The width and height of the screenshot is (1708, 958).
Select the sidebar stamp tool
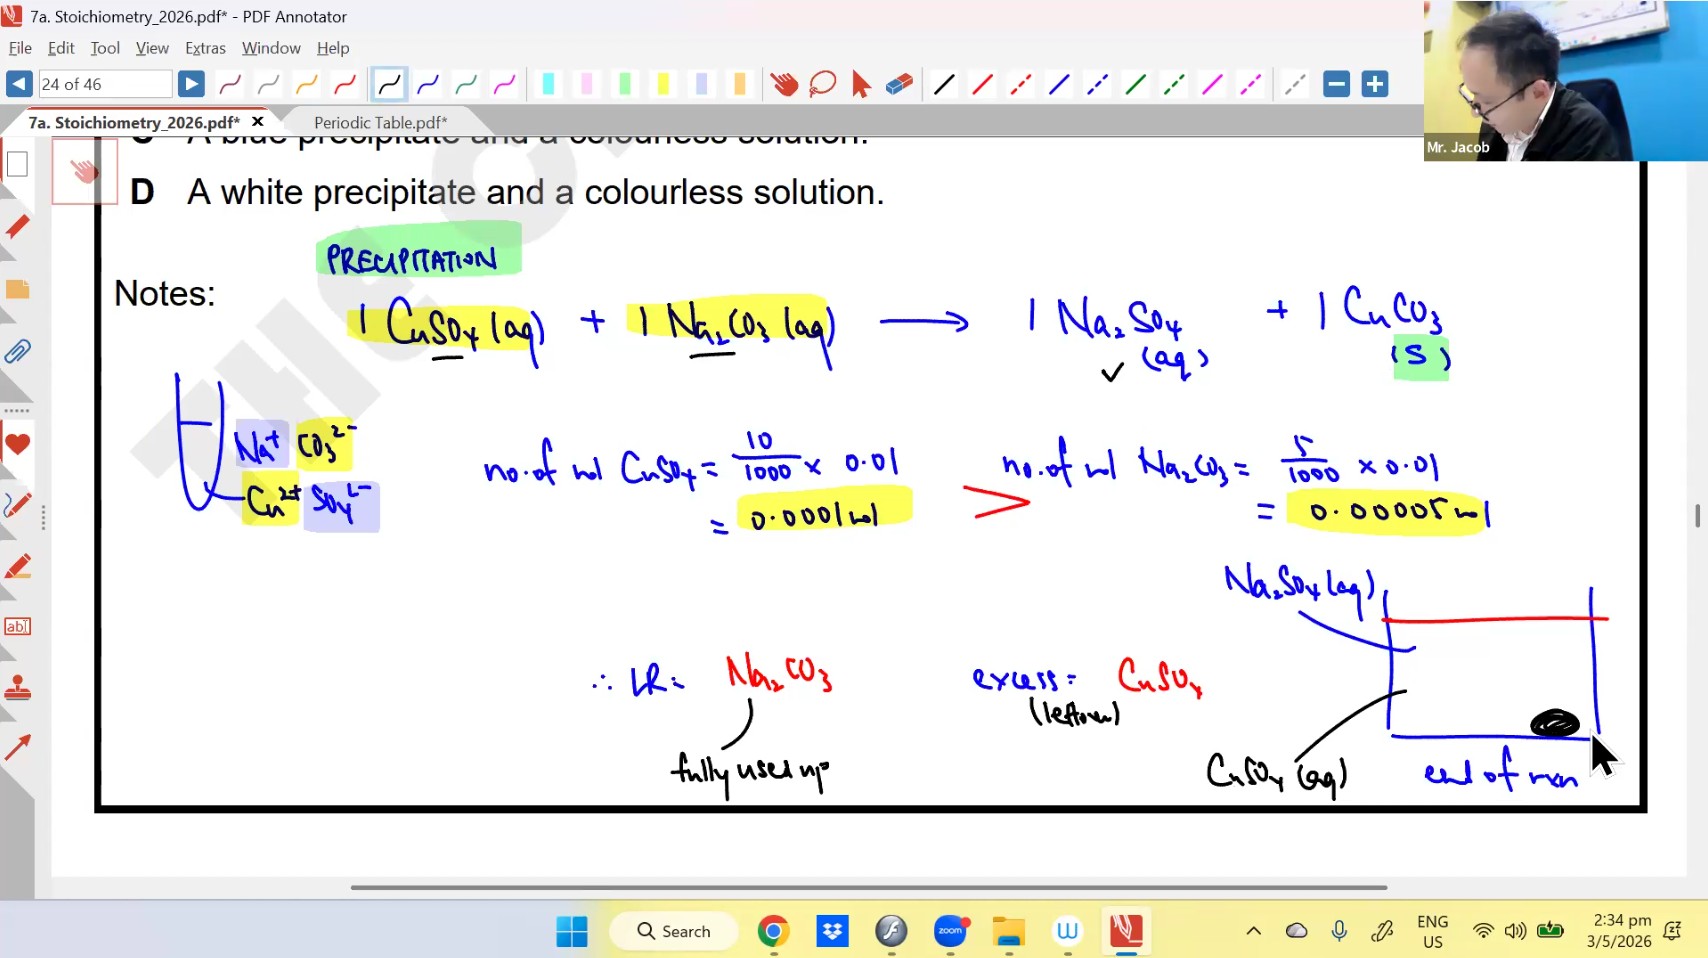pos(17,688)
